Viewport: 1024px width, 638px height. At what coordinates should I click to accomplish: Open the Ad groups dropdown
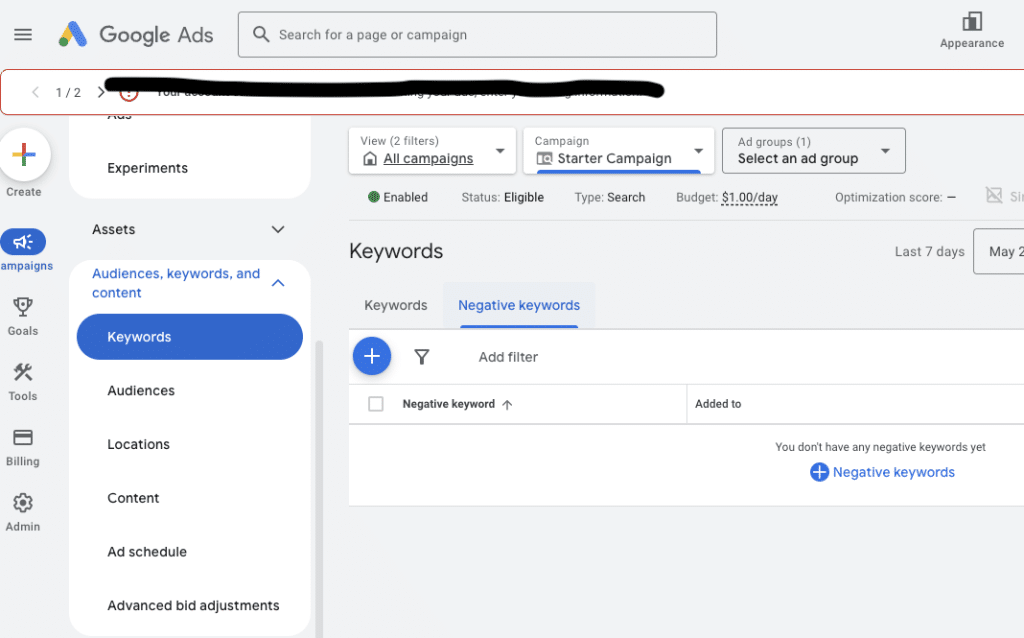(x=814, y=151)
